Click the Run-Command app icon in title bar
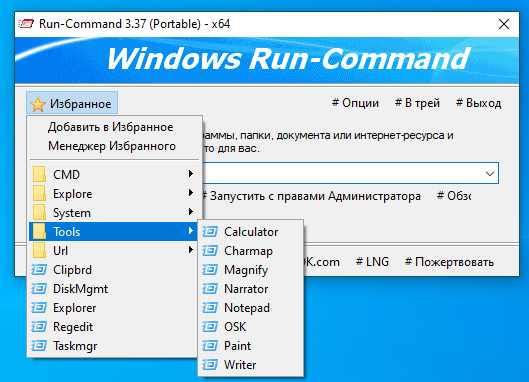 [x=26, y=24]
